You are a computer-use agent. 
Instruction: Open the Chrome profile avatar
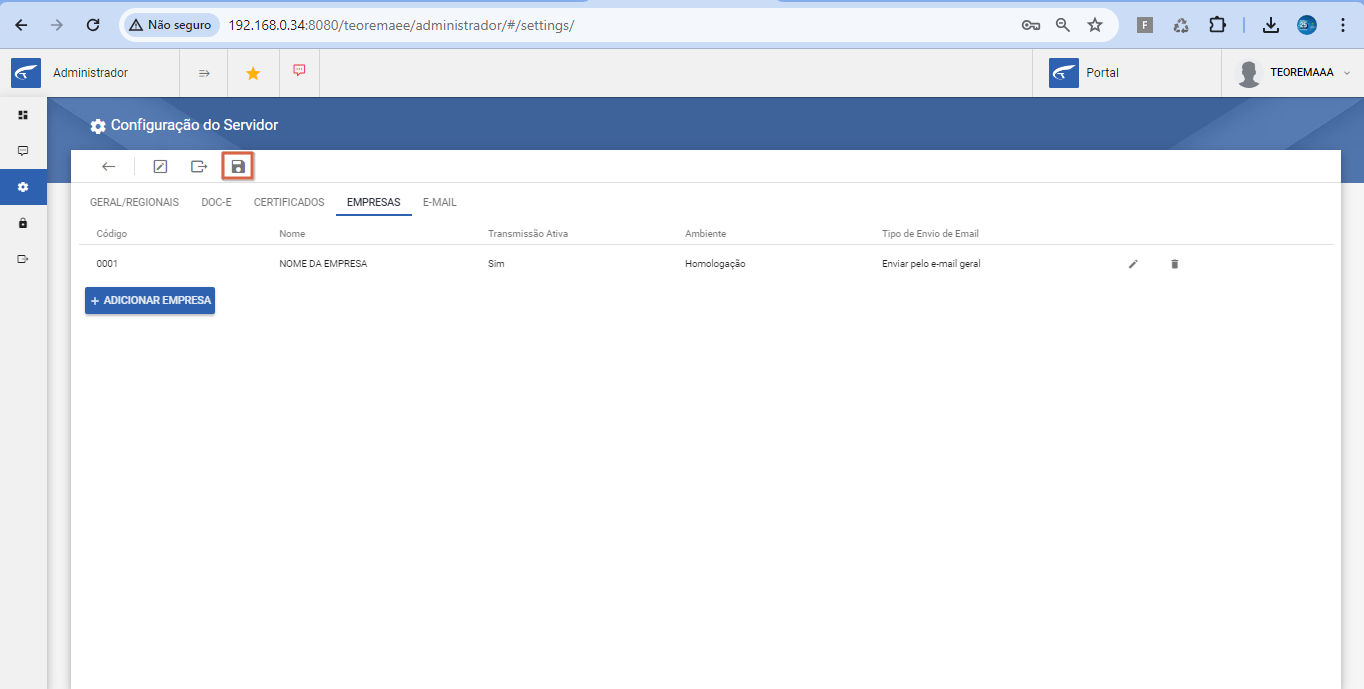[1307, 25]
